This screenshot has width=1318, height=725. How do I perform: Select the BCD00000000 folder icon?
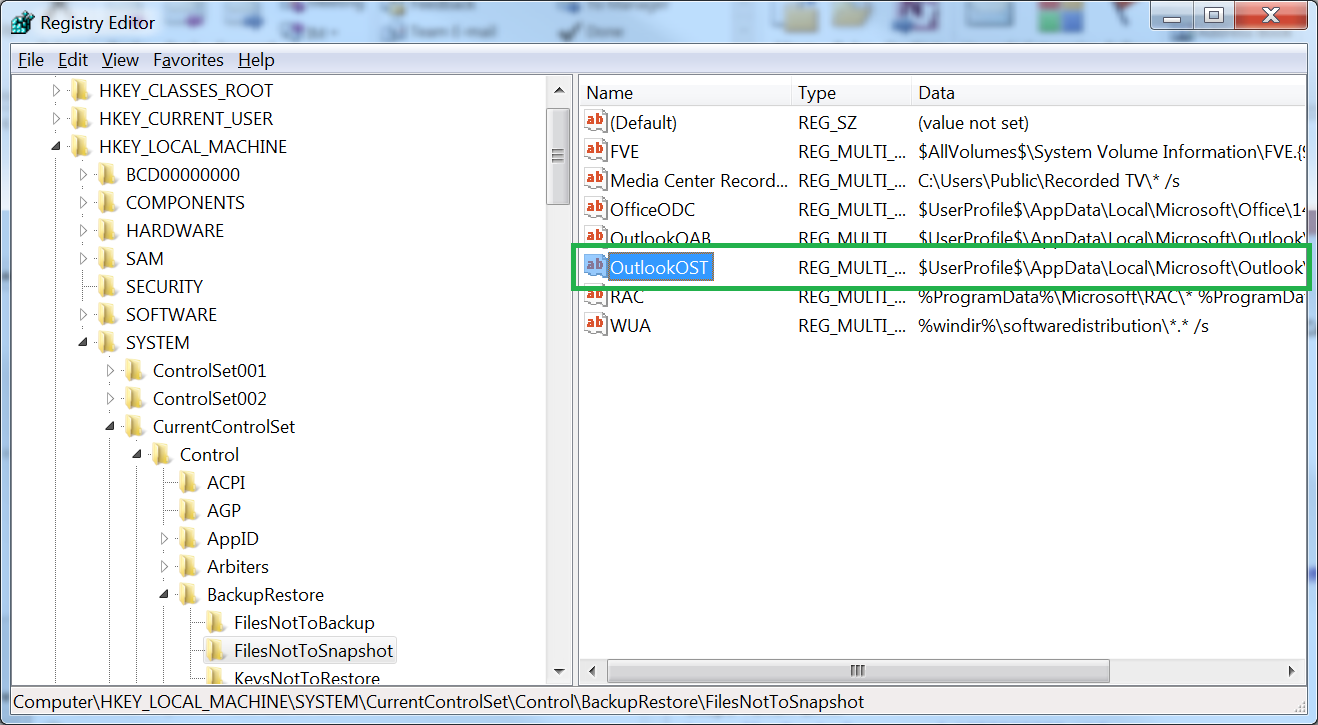pyautogui.click(x=108, y=175)
